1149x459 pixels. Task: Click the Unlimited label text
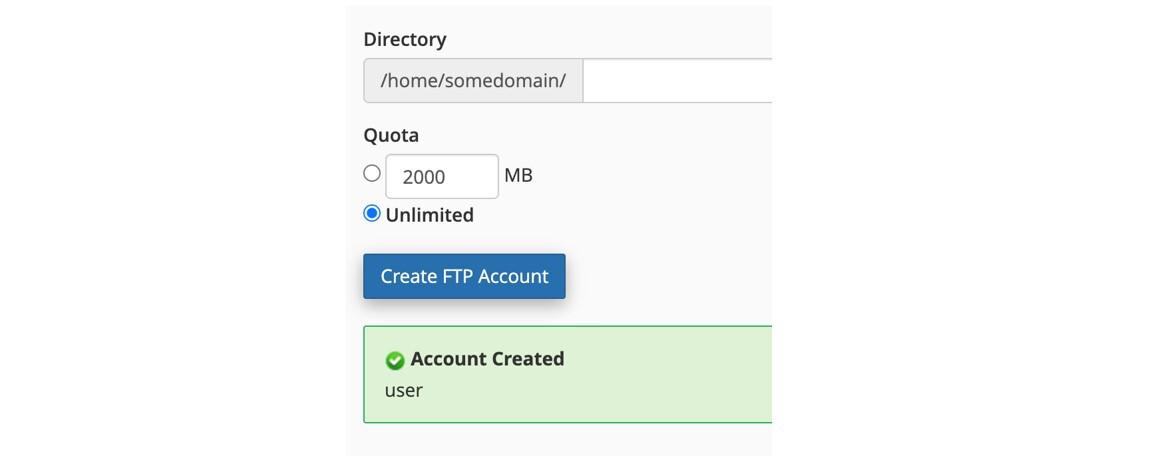[429, 215]
